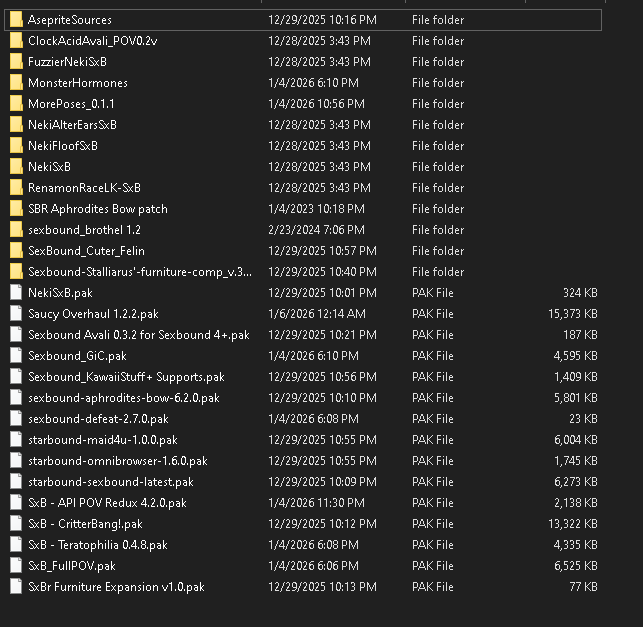The width and height of the screenshot is (643, 627).
Task: Click the date 1/4/2023 10:18 PM
Action: tap(317, 209)
